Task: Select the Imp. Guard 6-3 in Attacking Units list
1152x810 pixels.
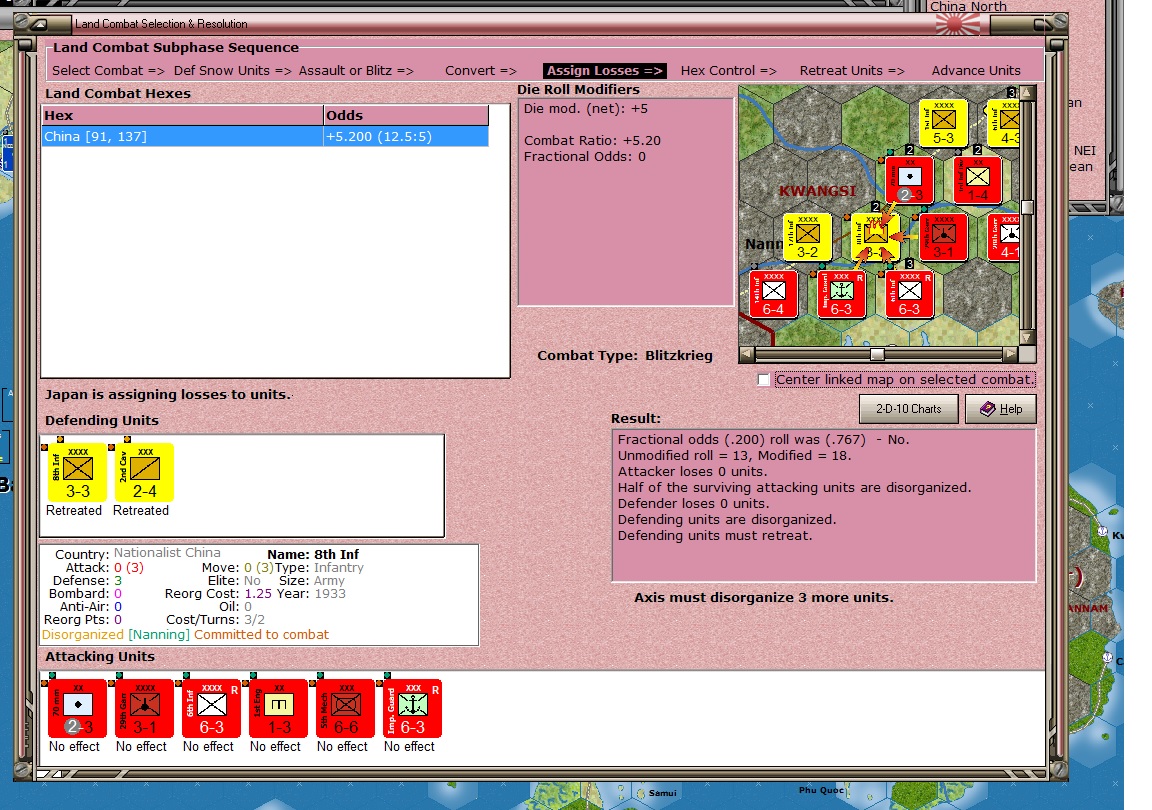Action: tap(410, 709)
